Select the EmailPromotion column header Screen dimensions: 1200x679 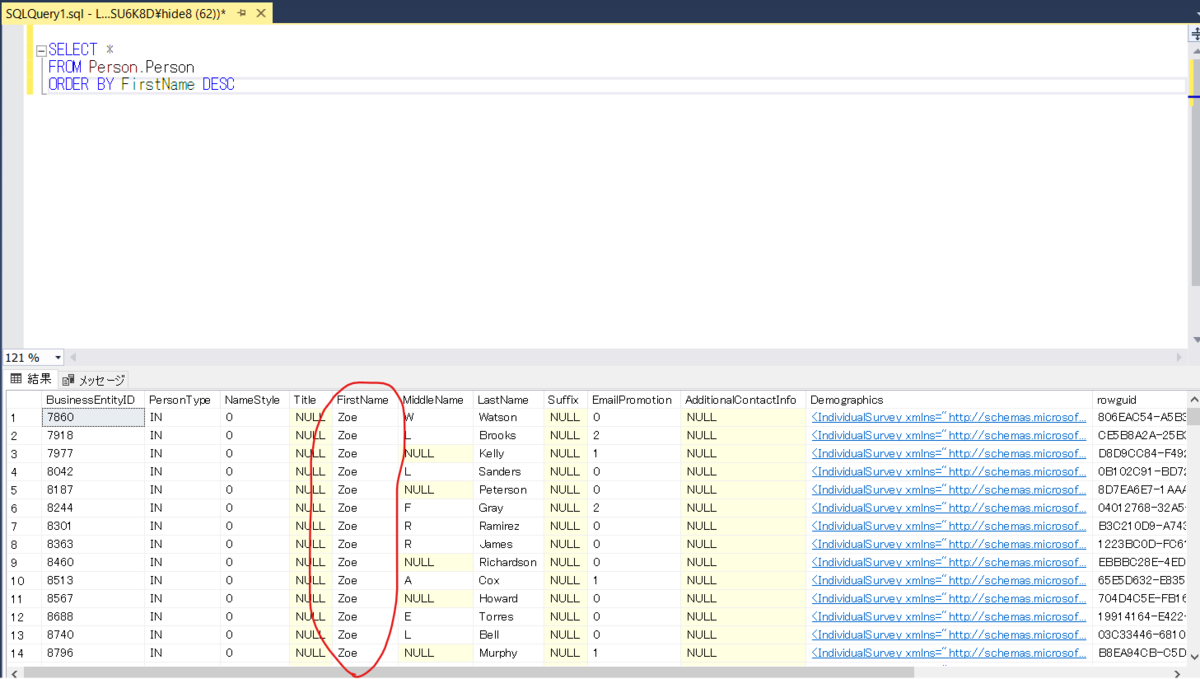point(634,399)
